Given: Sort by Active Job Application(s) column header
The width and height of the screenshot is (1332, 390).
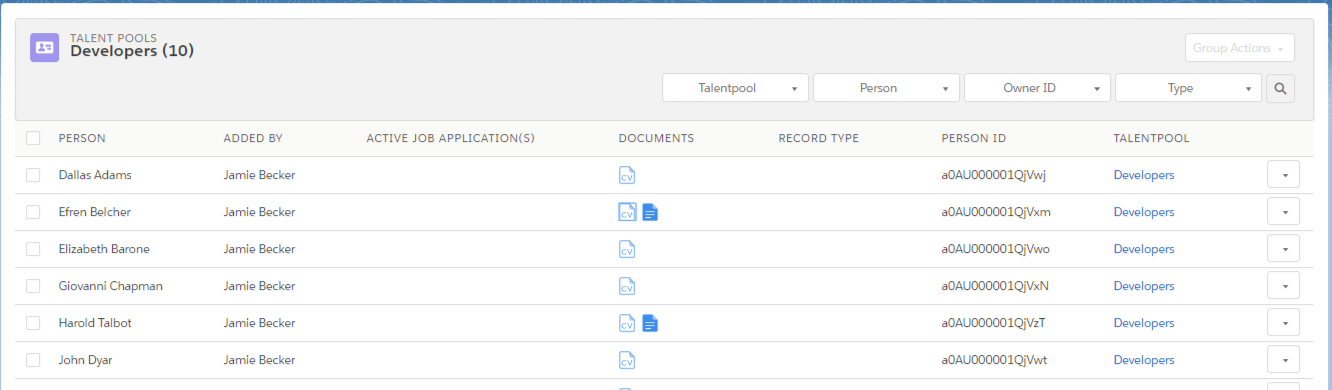Looking at the screenshot, I should [451, 139].
